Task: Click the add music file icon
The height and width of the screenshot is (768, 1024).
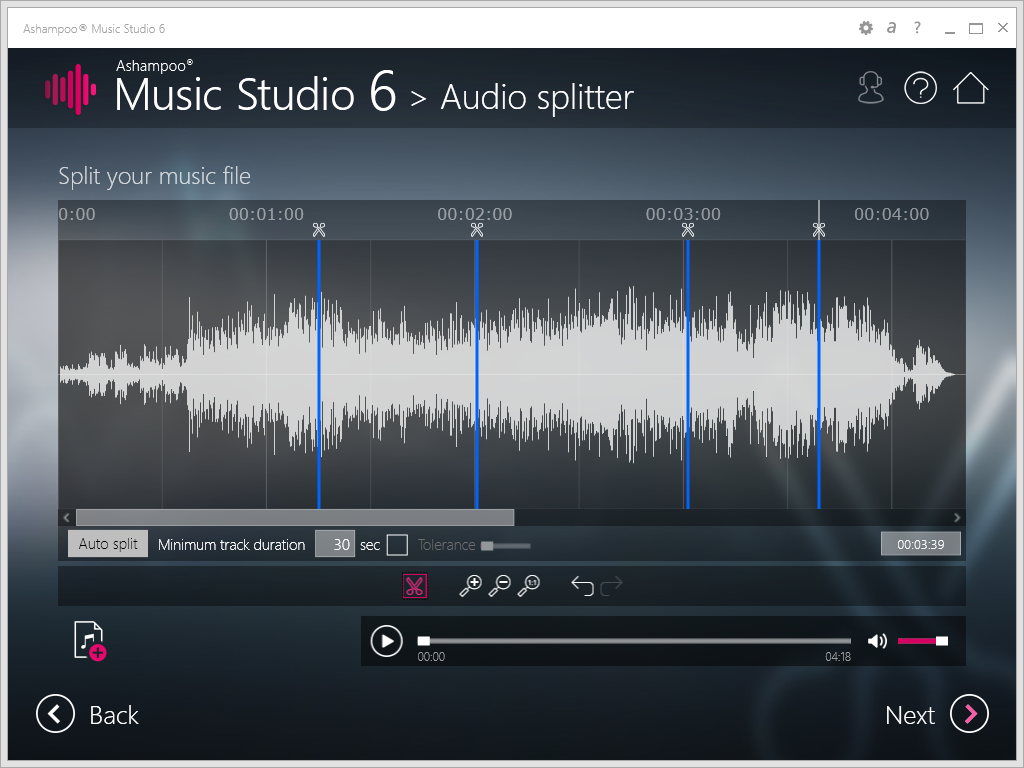Action: [90, 641]
